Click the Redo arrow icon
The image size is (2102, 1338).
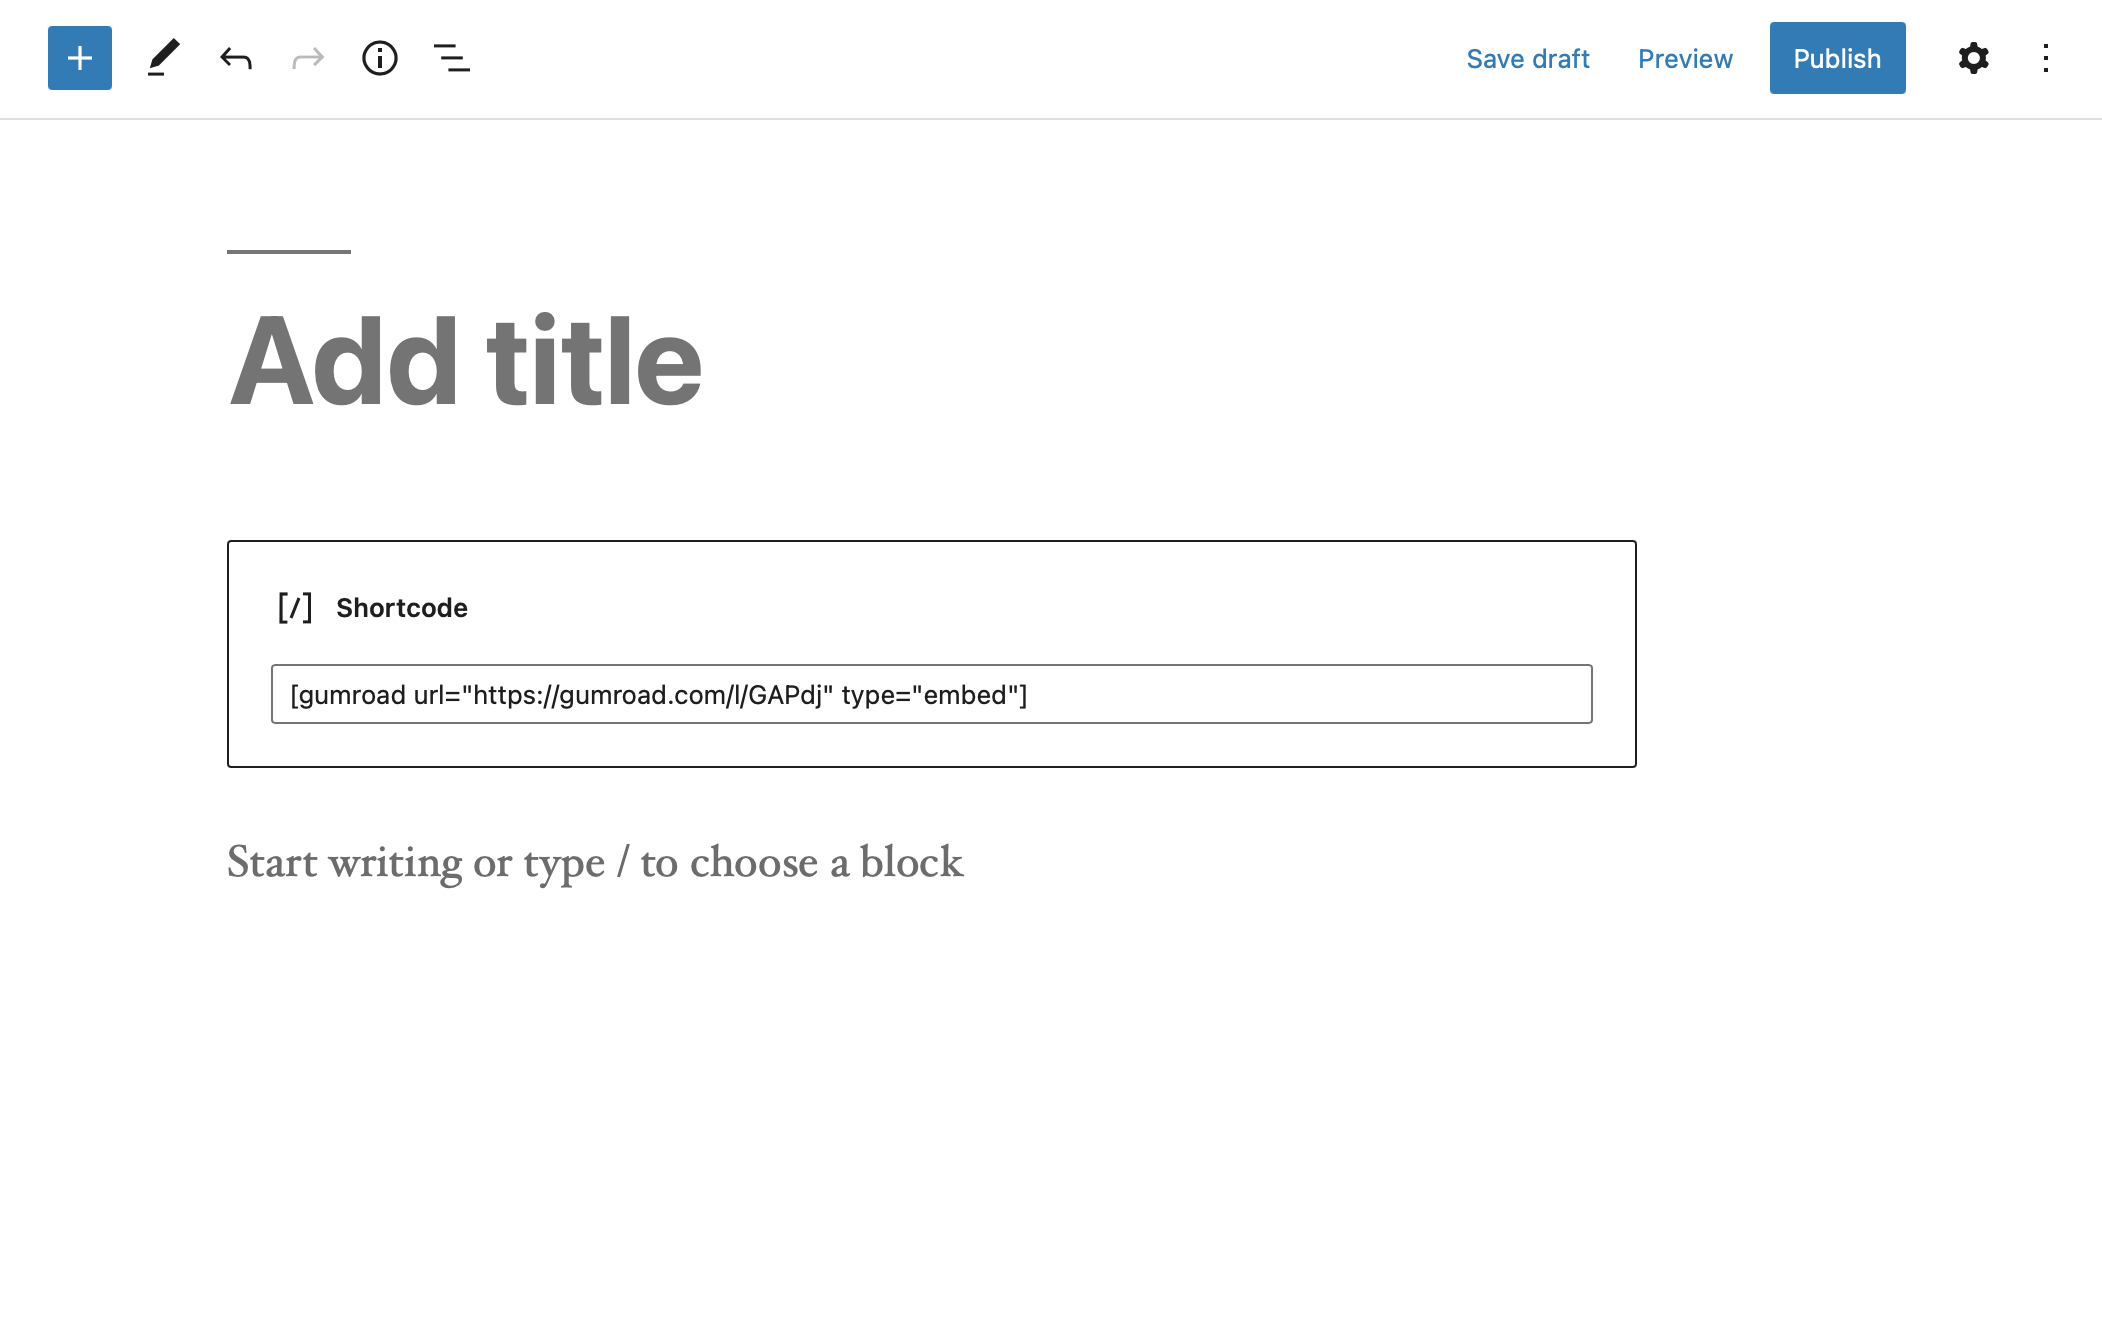(x=308, y=58)
